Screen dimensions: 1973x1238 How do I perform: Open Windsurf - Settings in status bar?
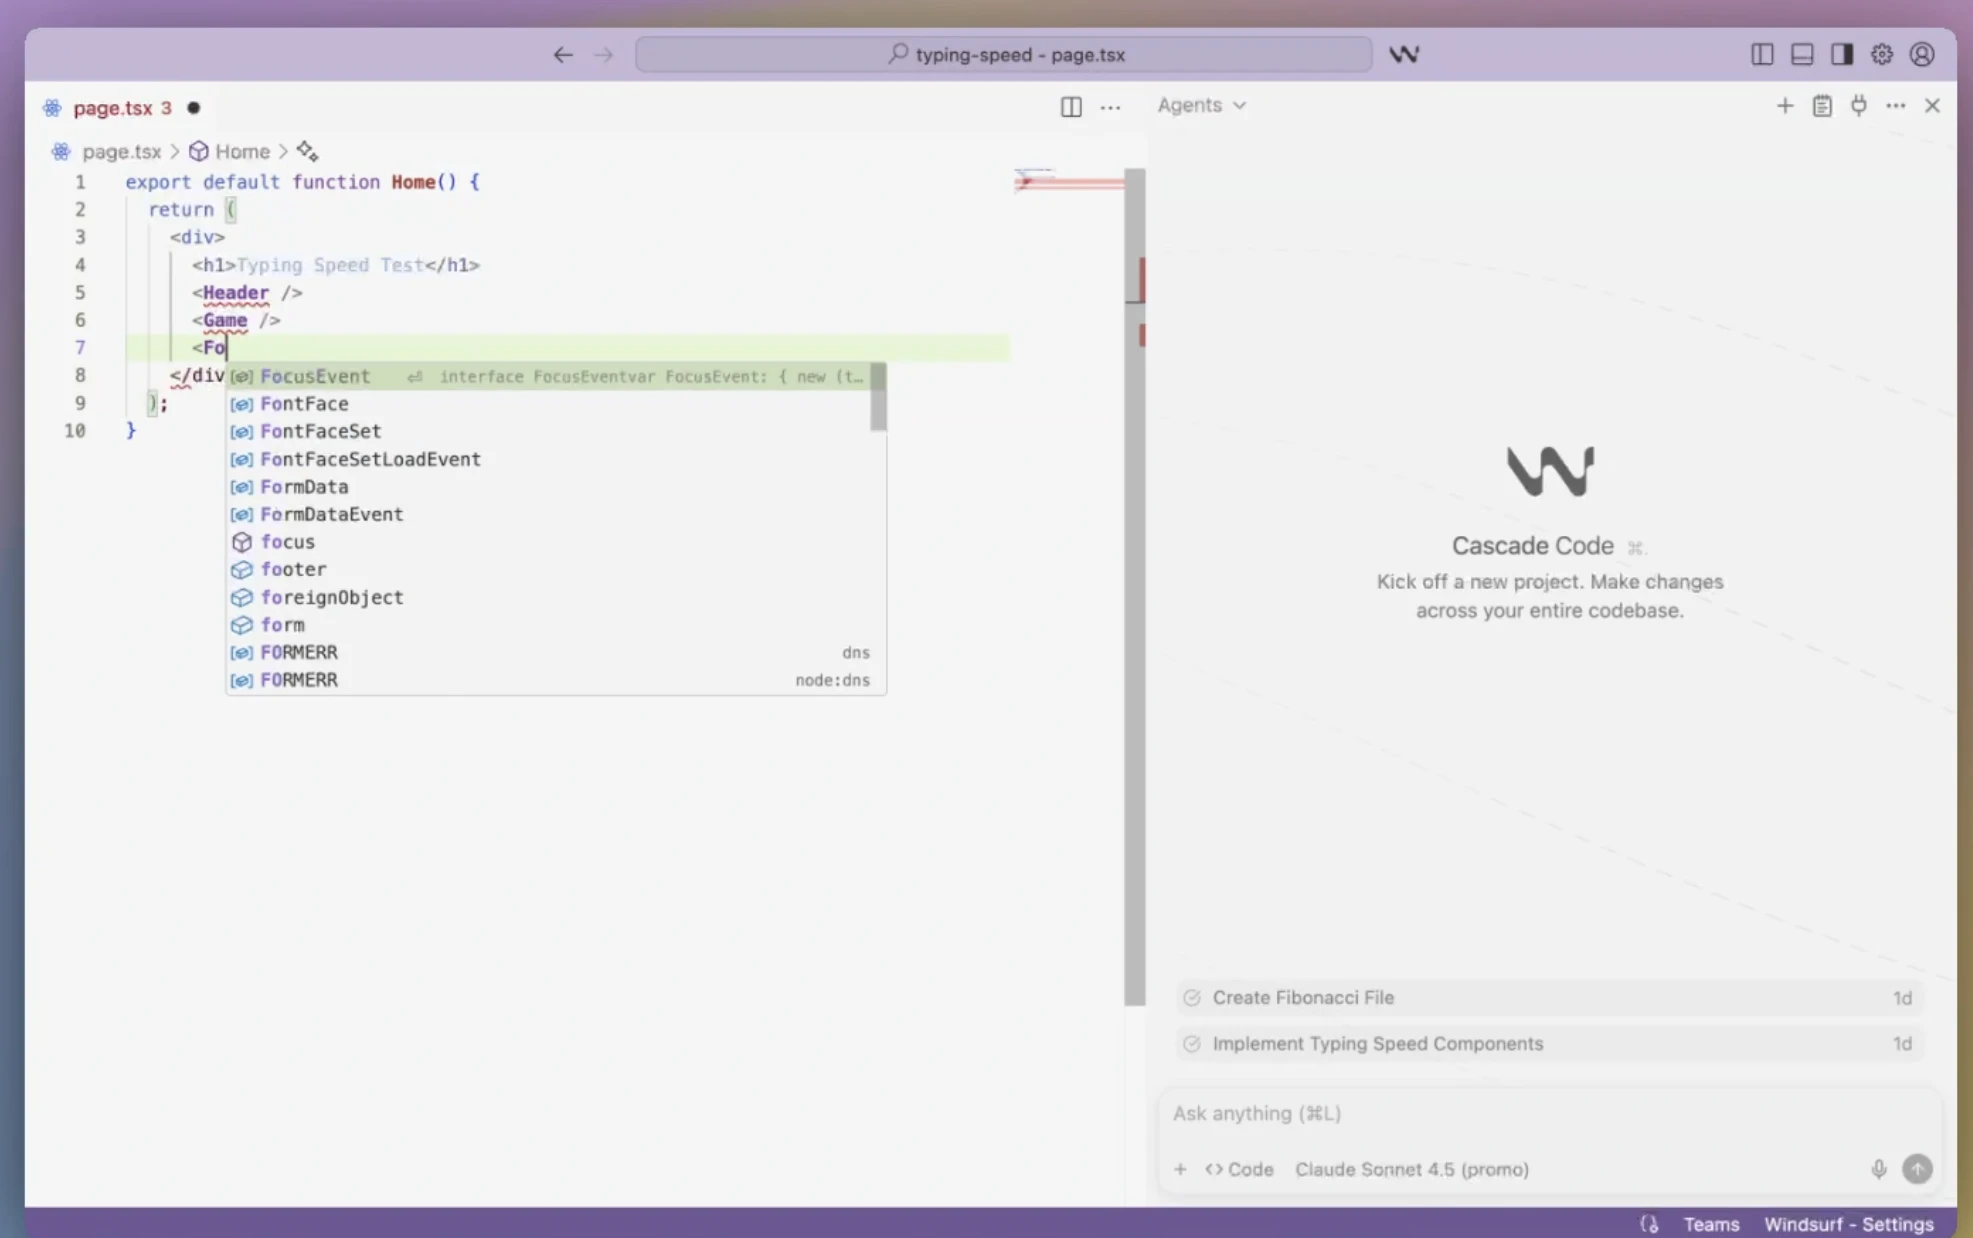(x=1848, y=1224)
